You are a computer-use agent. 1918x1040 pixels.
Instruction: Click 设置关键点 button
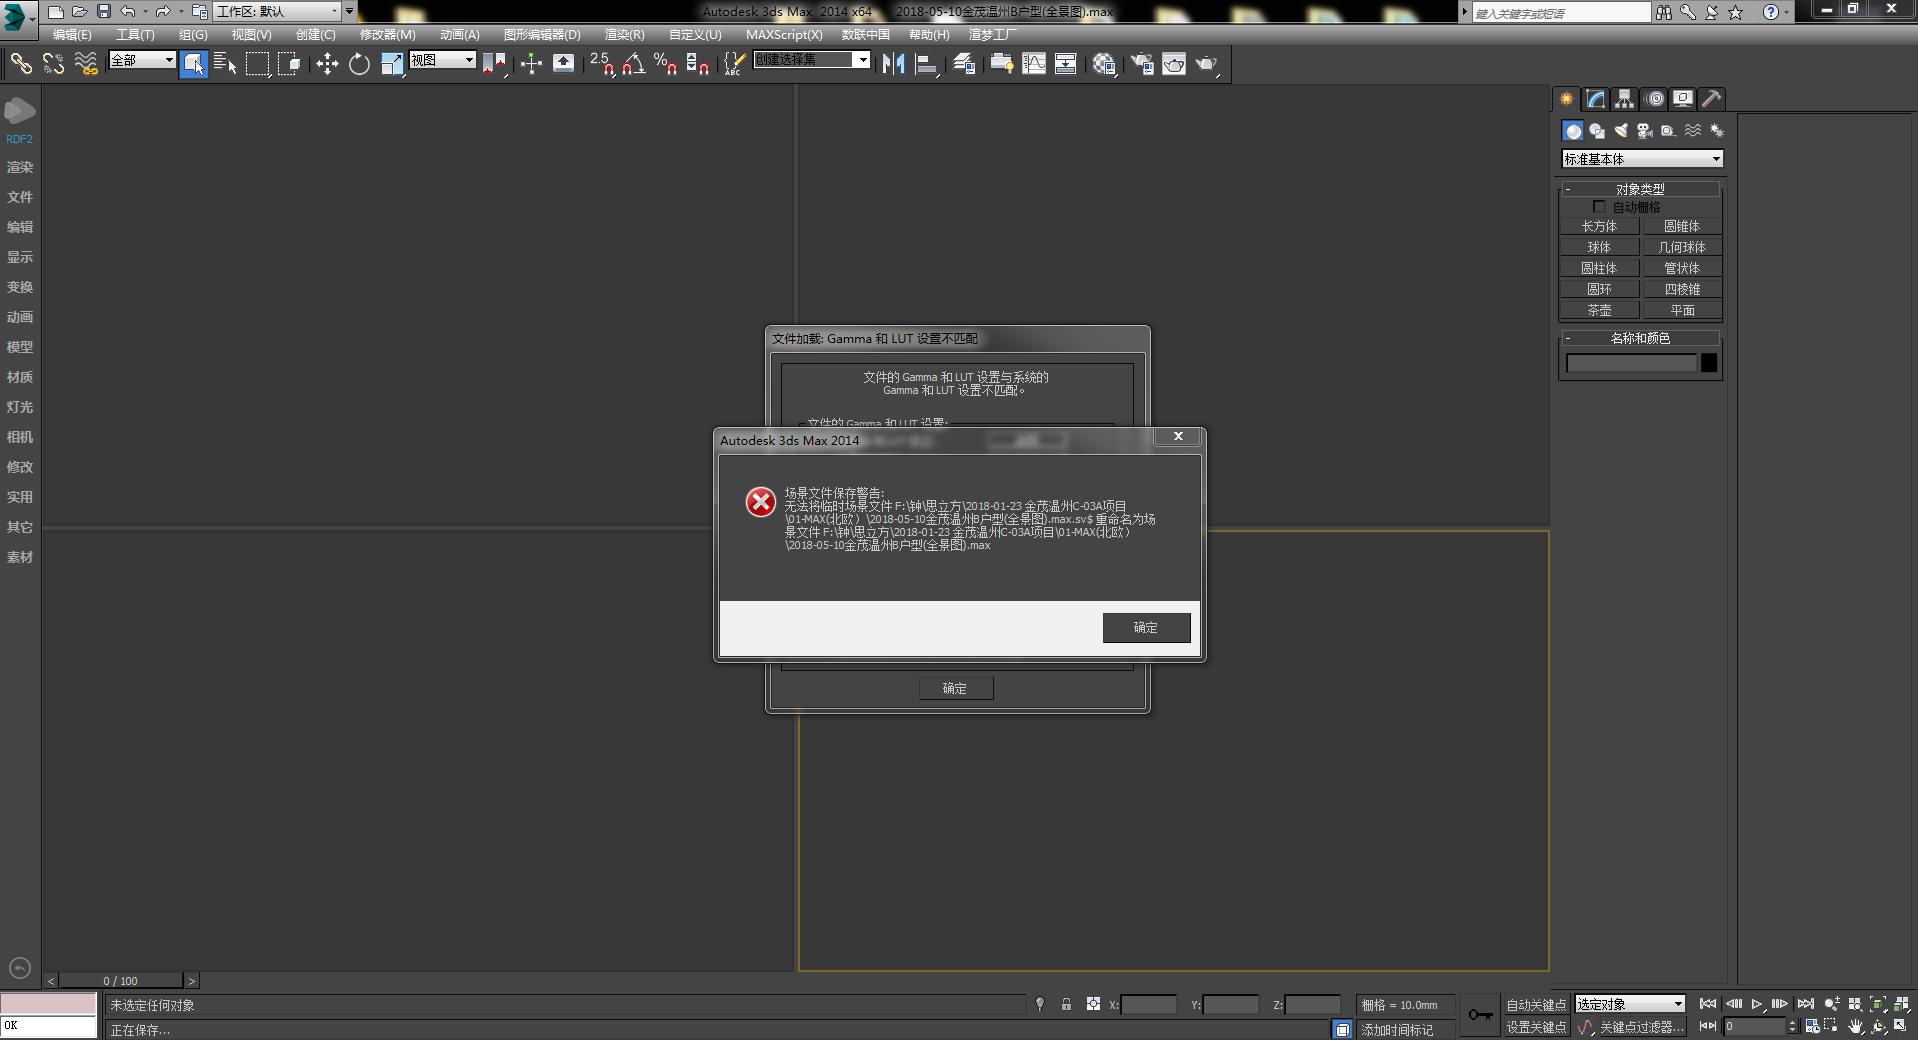click(x=1536, y=1027)
